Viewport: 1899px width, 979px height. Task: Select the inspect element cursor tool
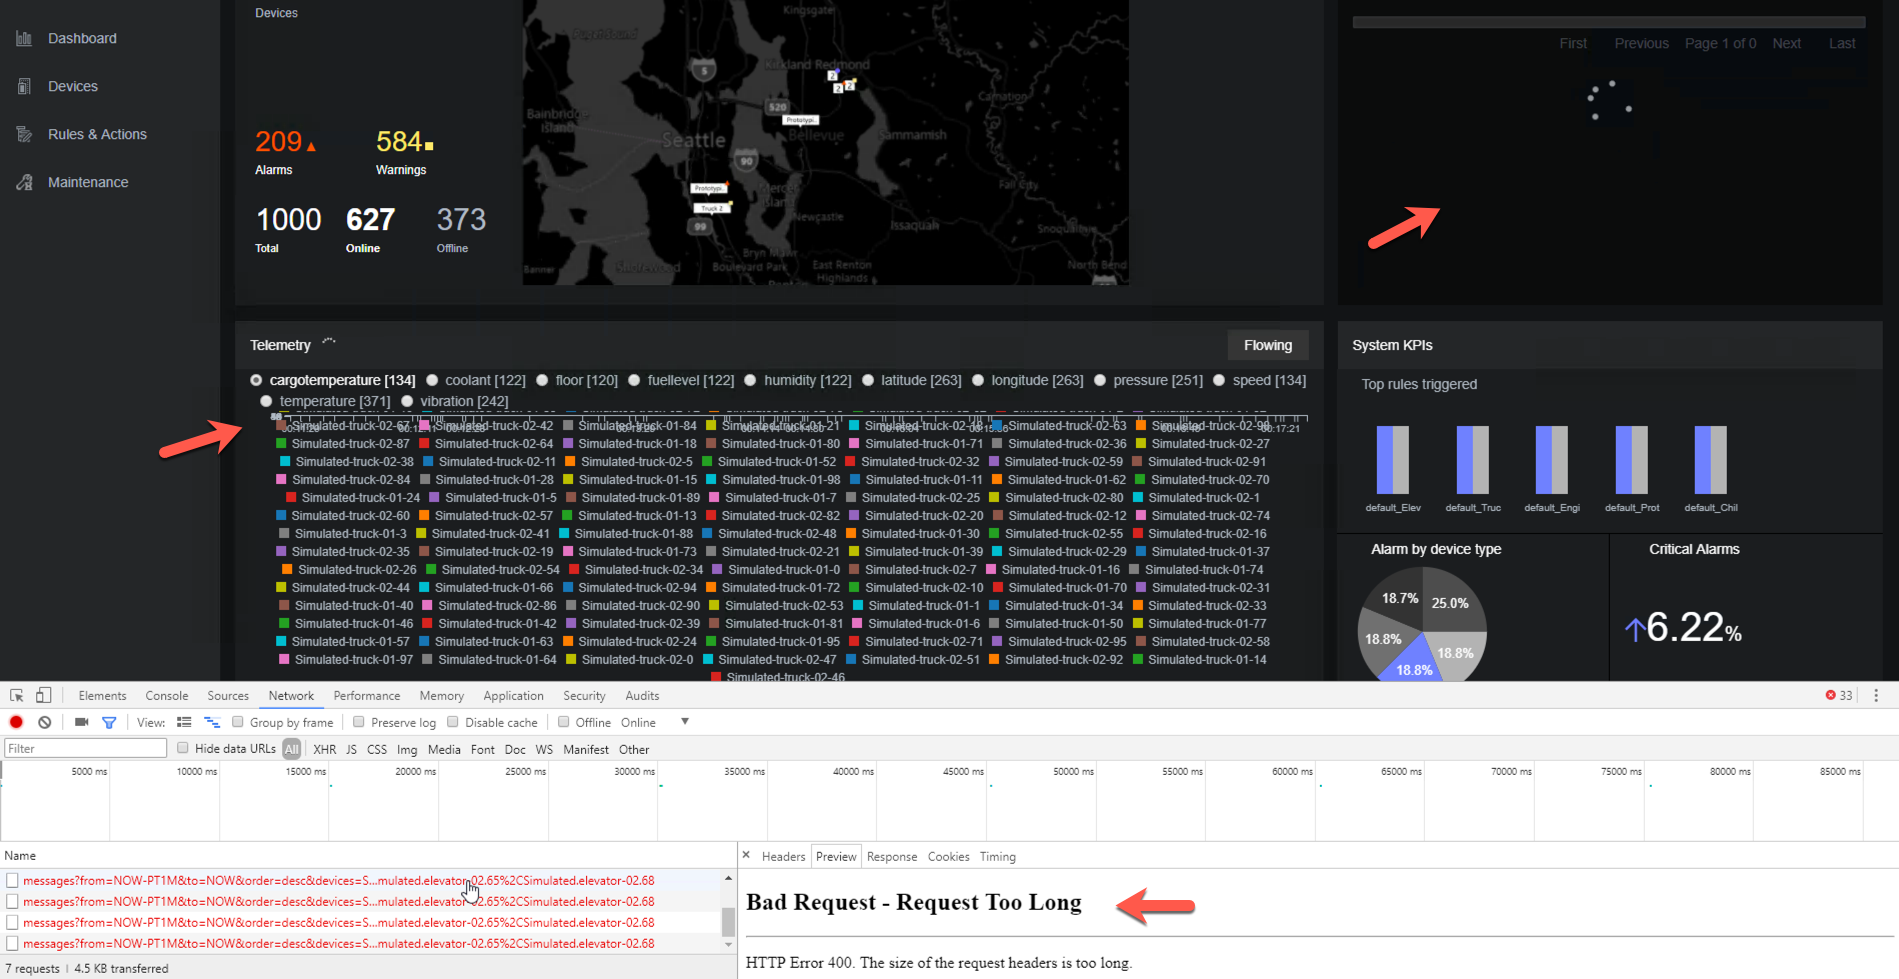(x=15, y=694)
